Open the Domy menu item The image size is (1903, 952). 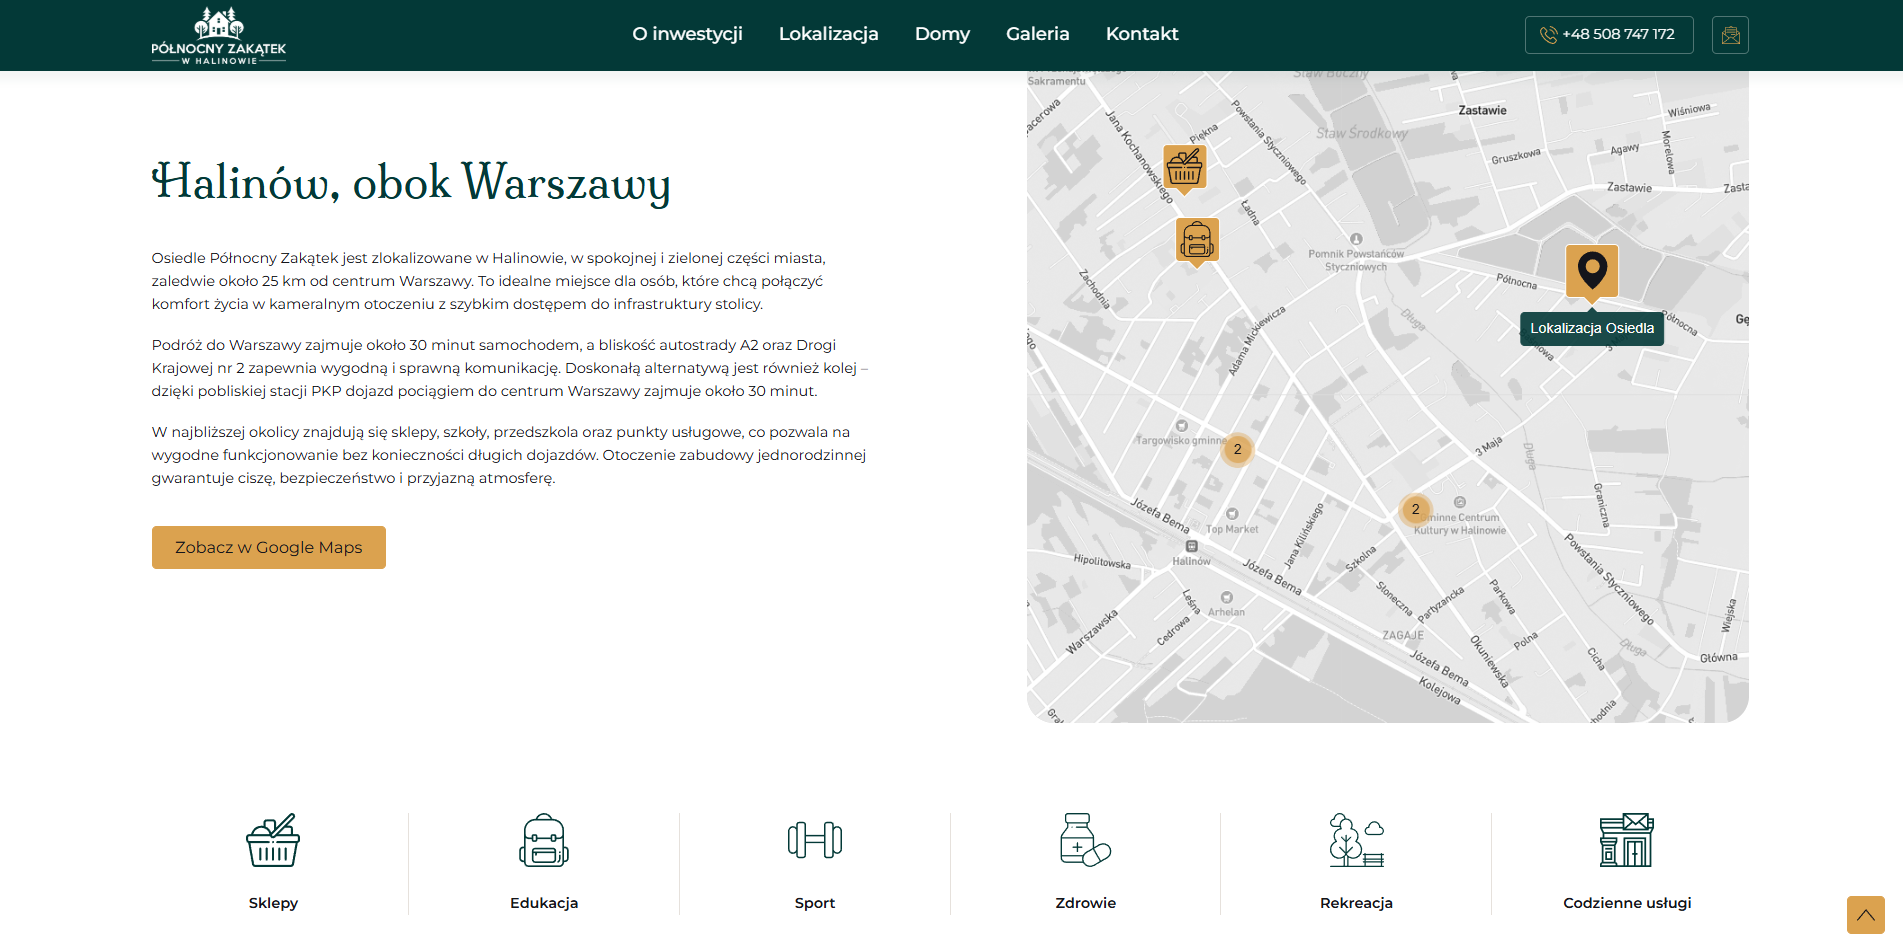tap(942, 34)
